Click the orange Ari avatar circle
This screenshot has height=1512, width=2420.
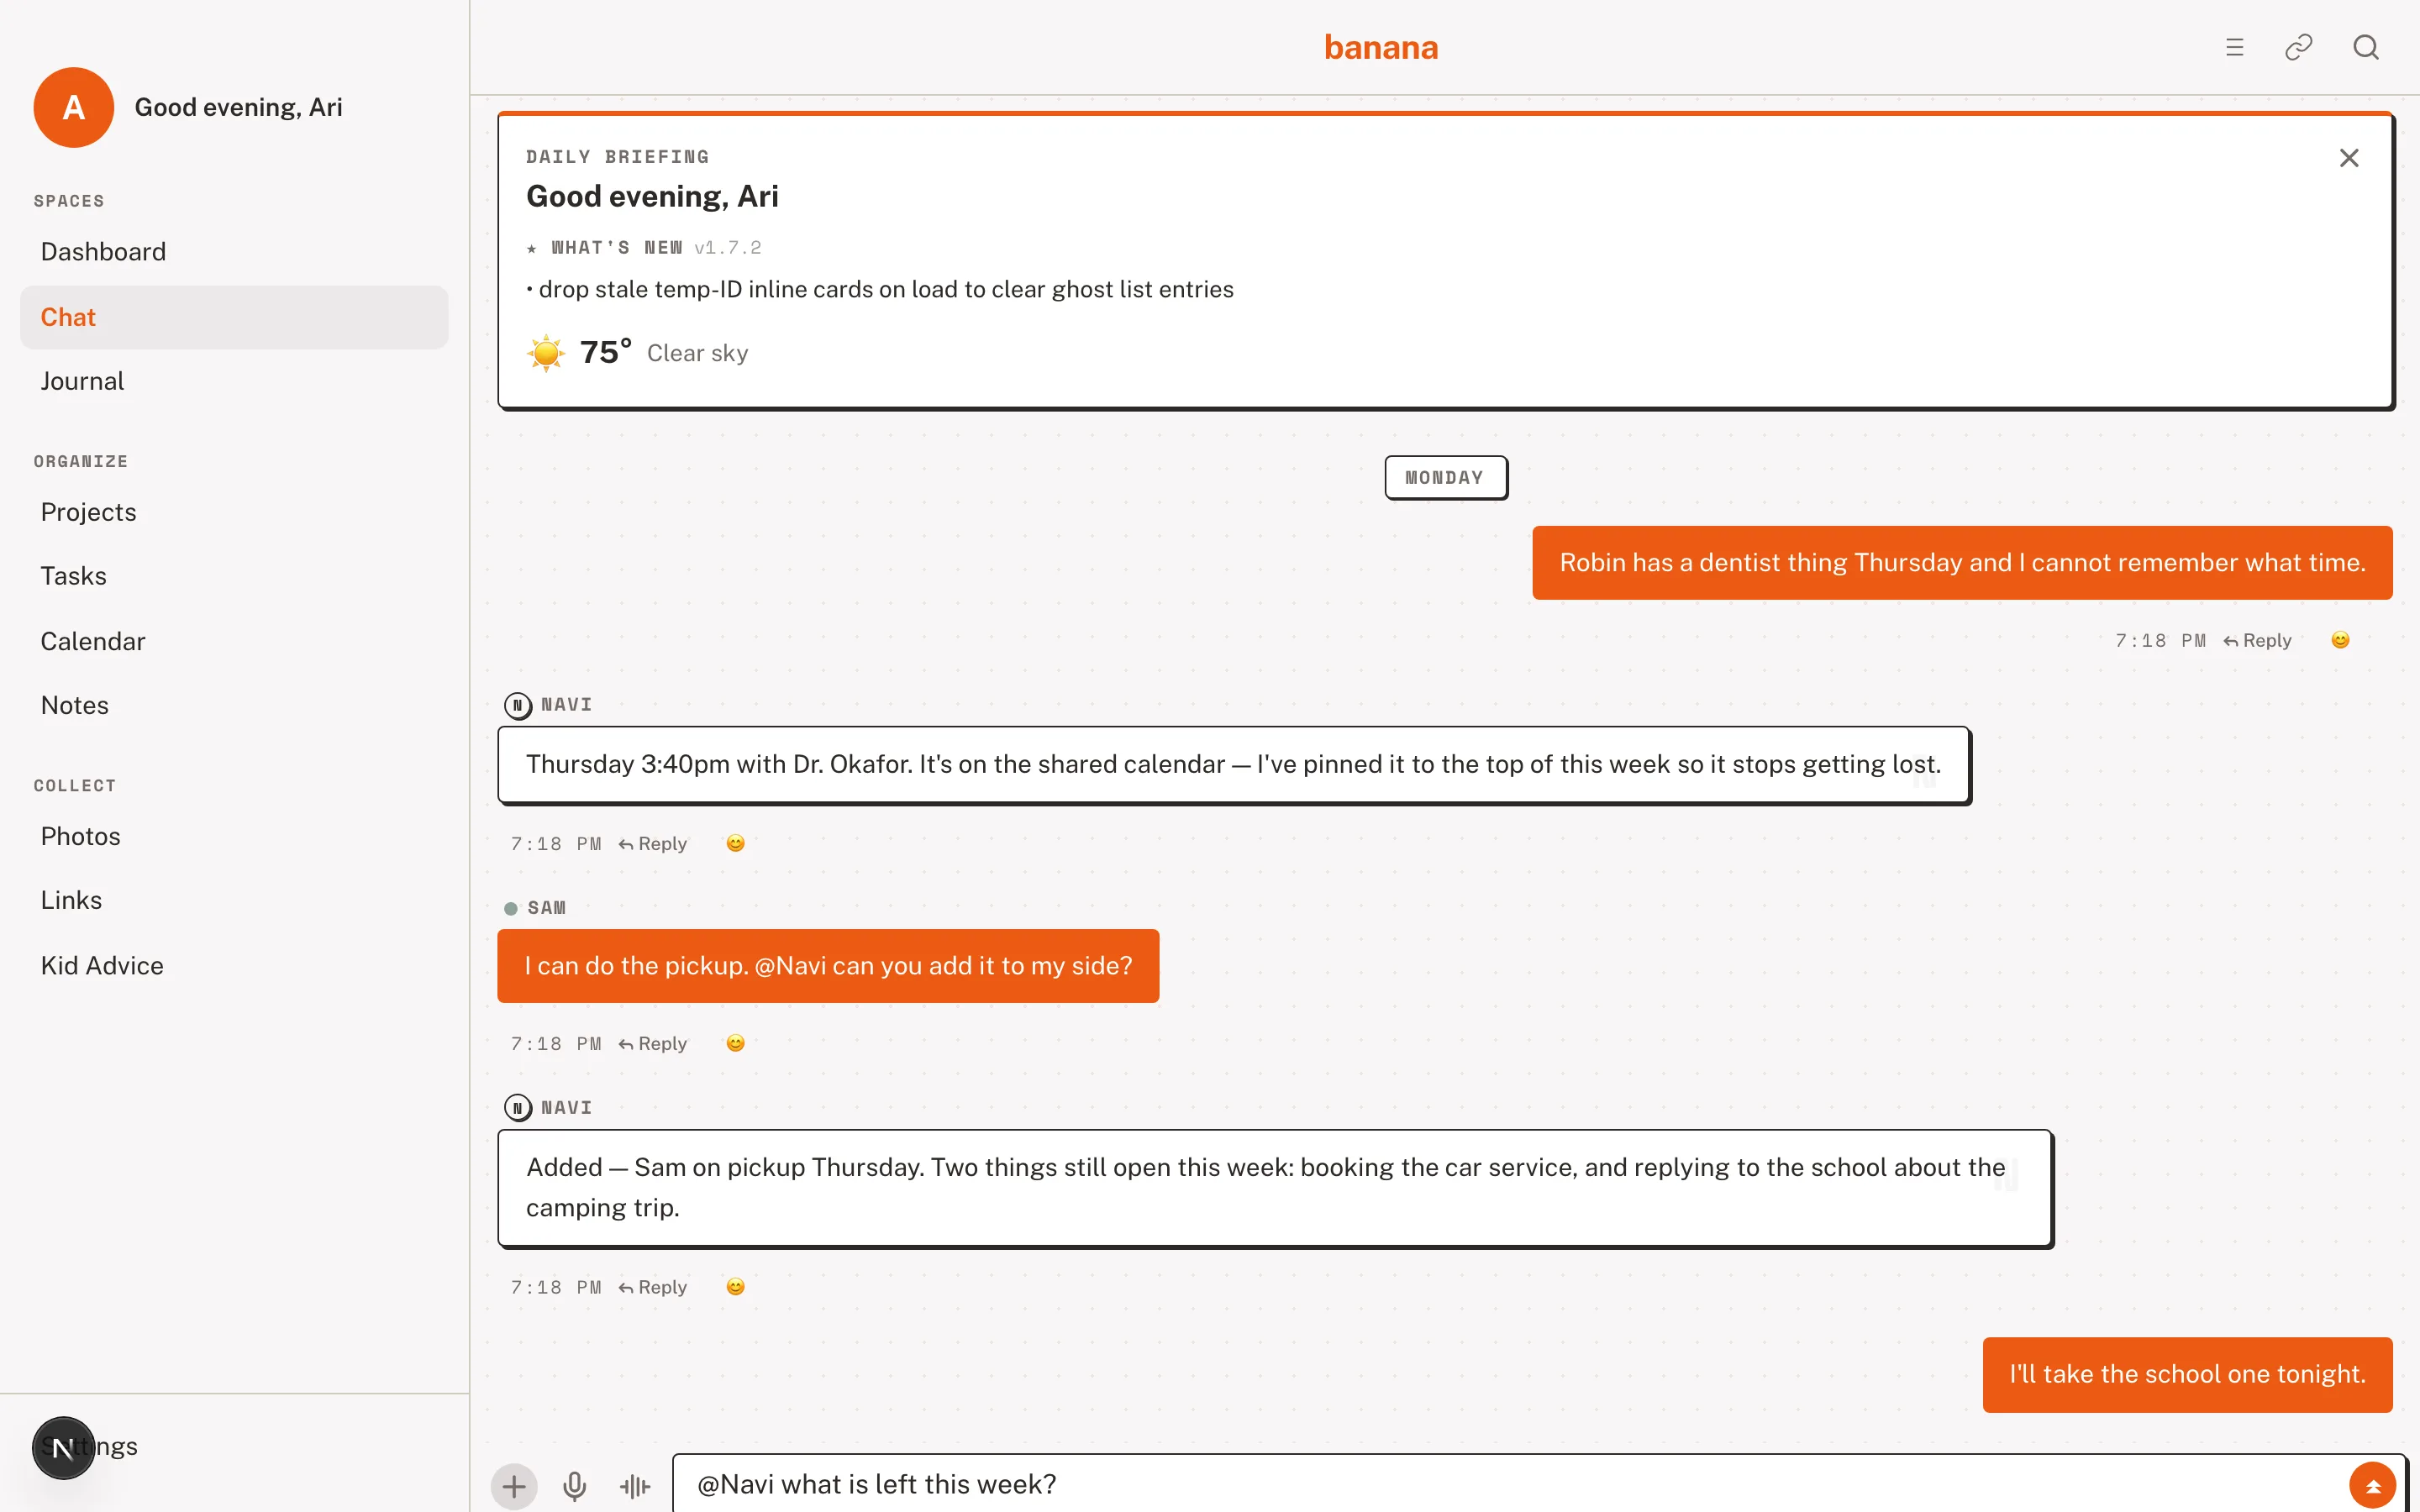click(73, 107)
